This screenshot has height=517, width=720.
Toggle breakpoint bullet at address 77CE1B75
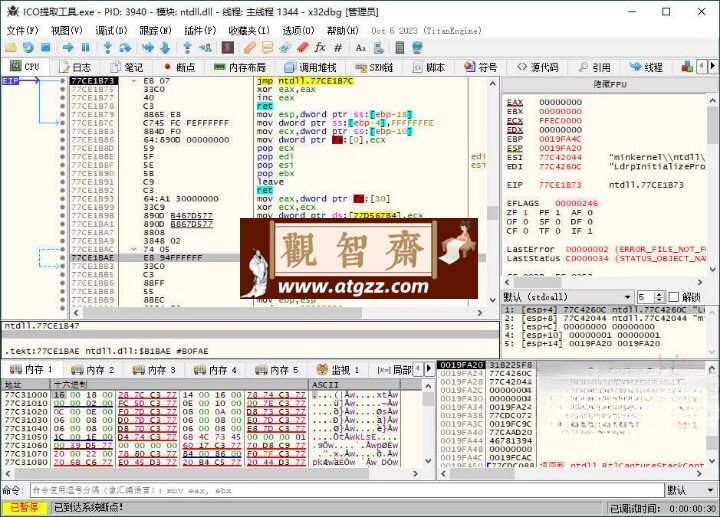(62, 89)
